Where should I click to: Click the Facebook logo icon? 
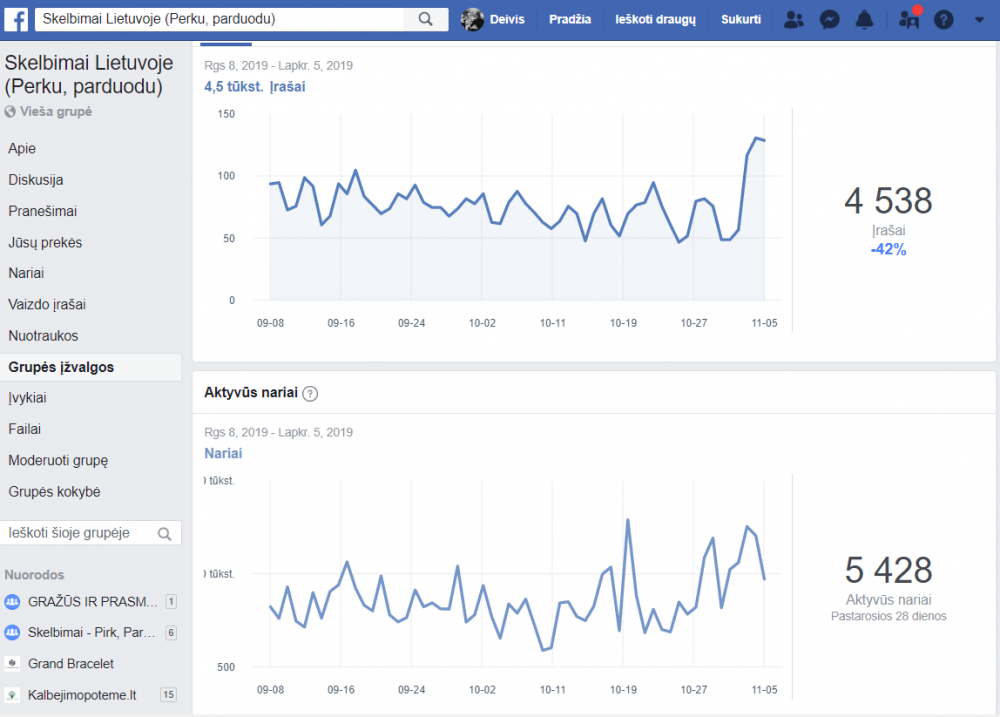click(x=16, y=19)
